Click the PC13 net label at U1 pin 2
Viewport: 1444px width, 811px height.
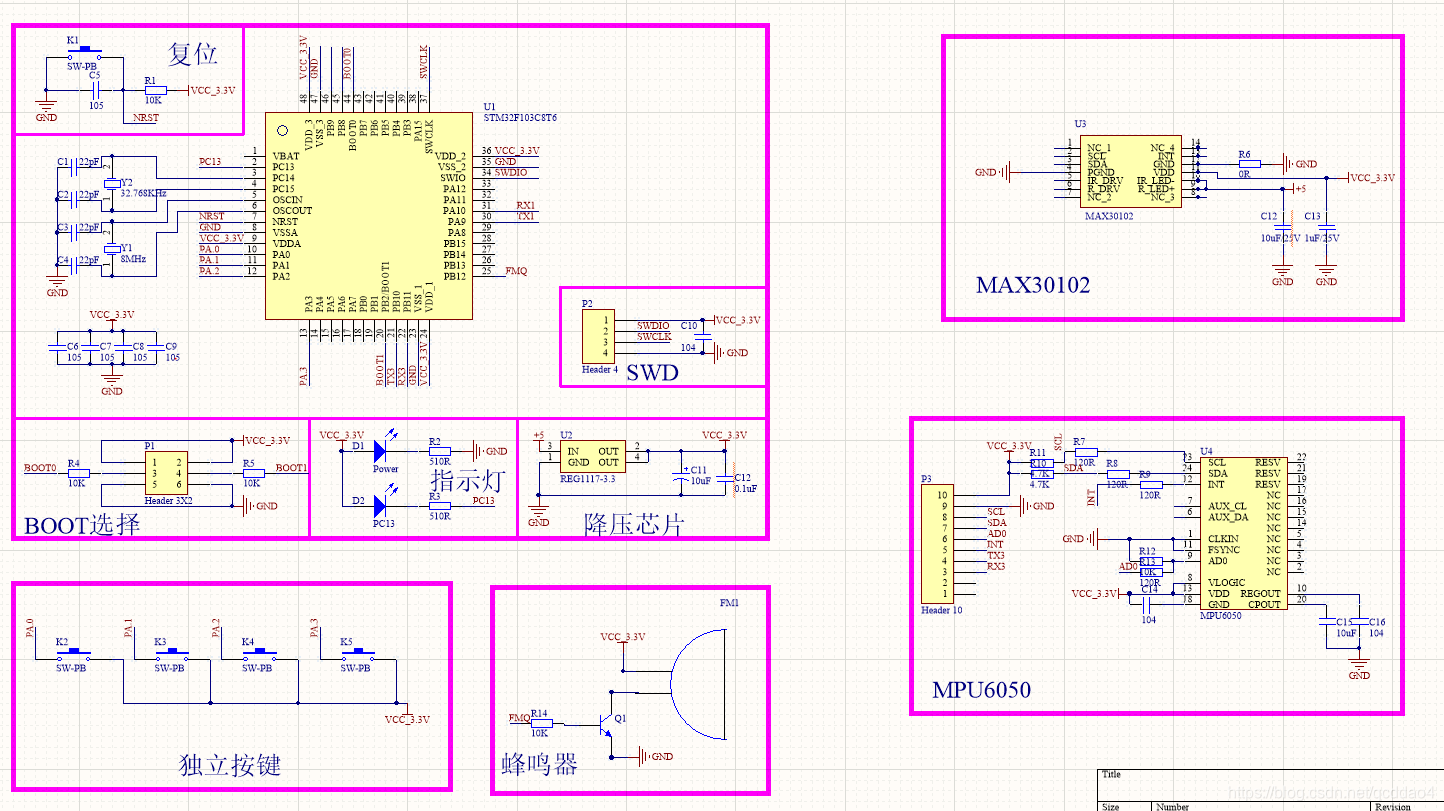tap(210, 162)
